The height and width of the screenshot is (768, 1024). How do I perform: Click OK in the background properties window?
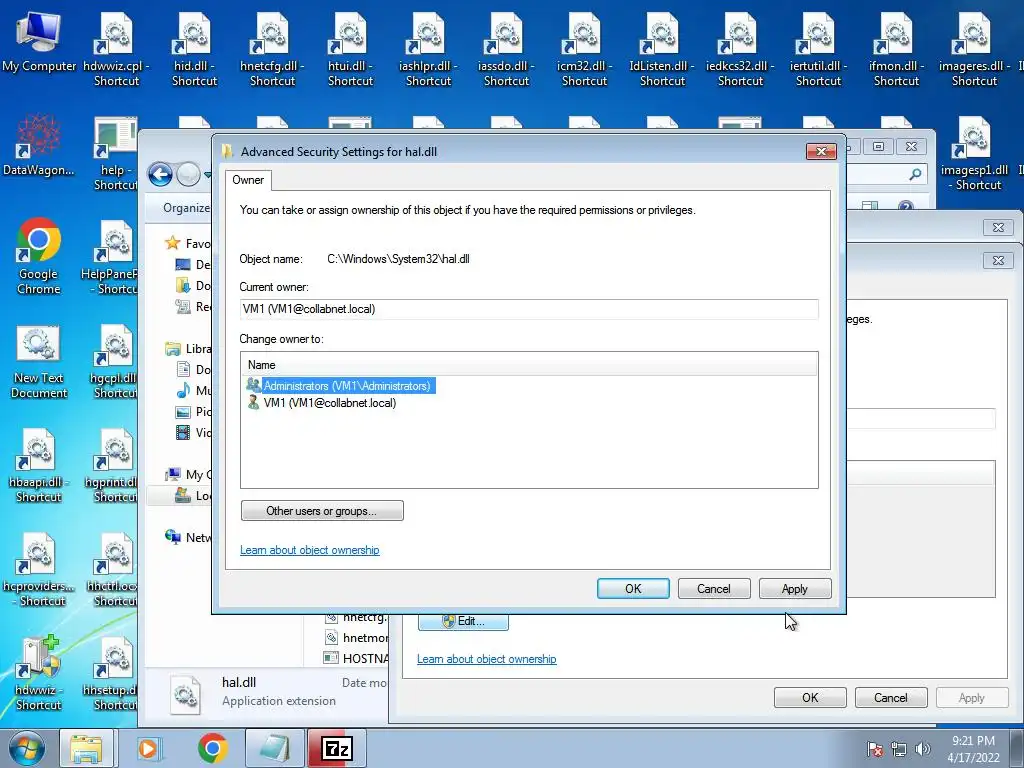[810, 697]
